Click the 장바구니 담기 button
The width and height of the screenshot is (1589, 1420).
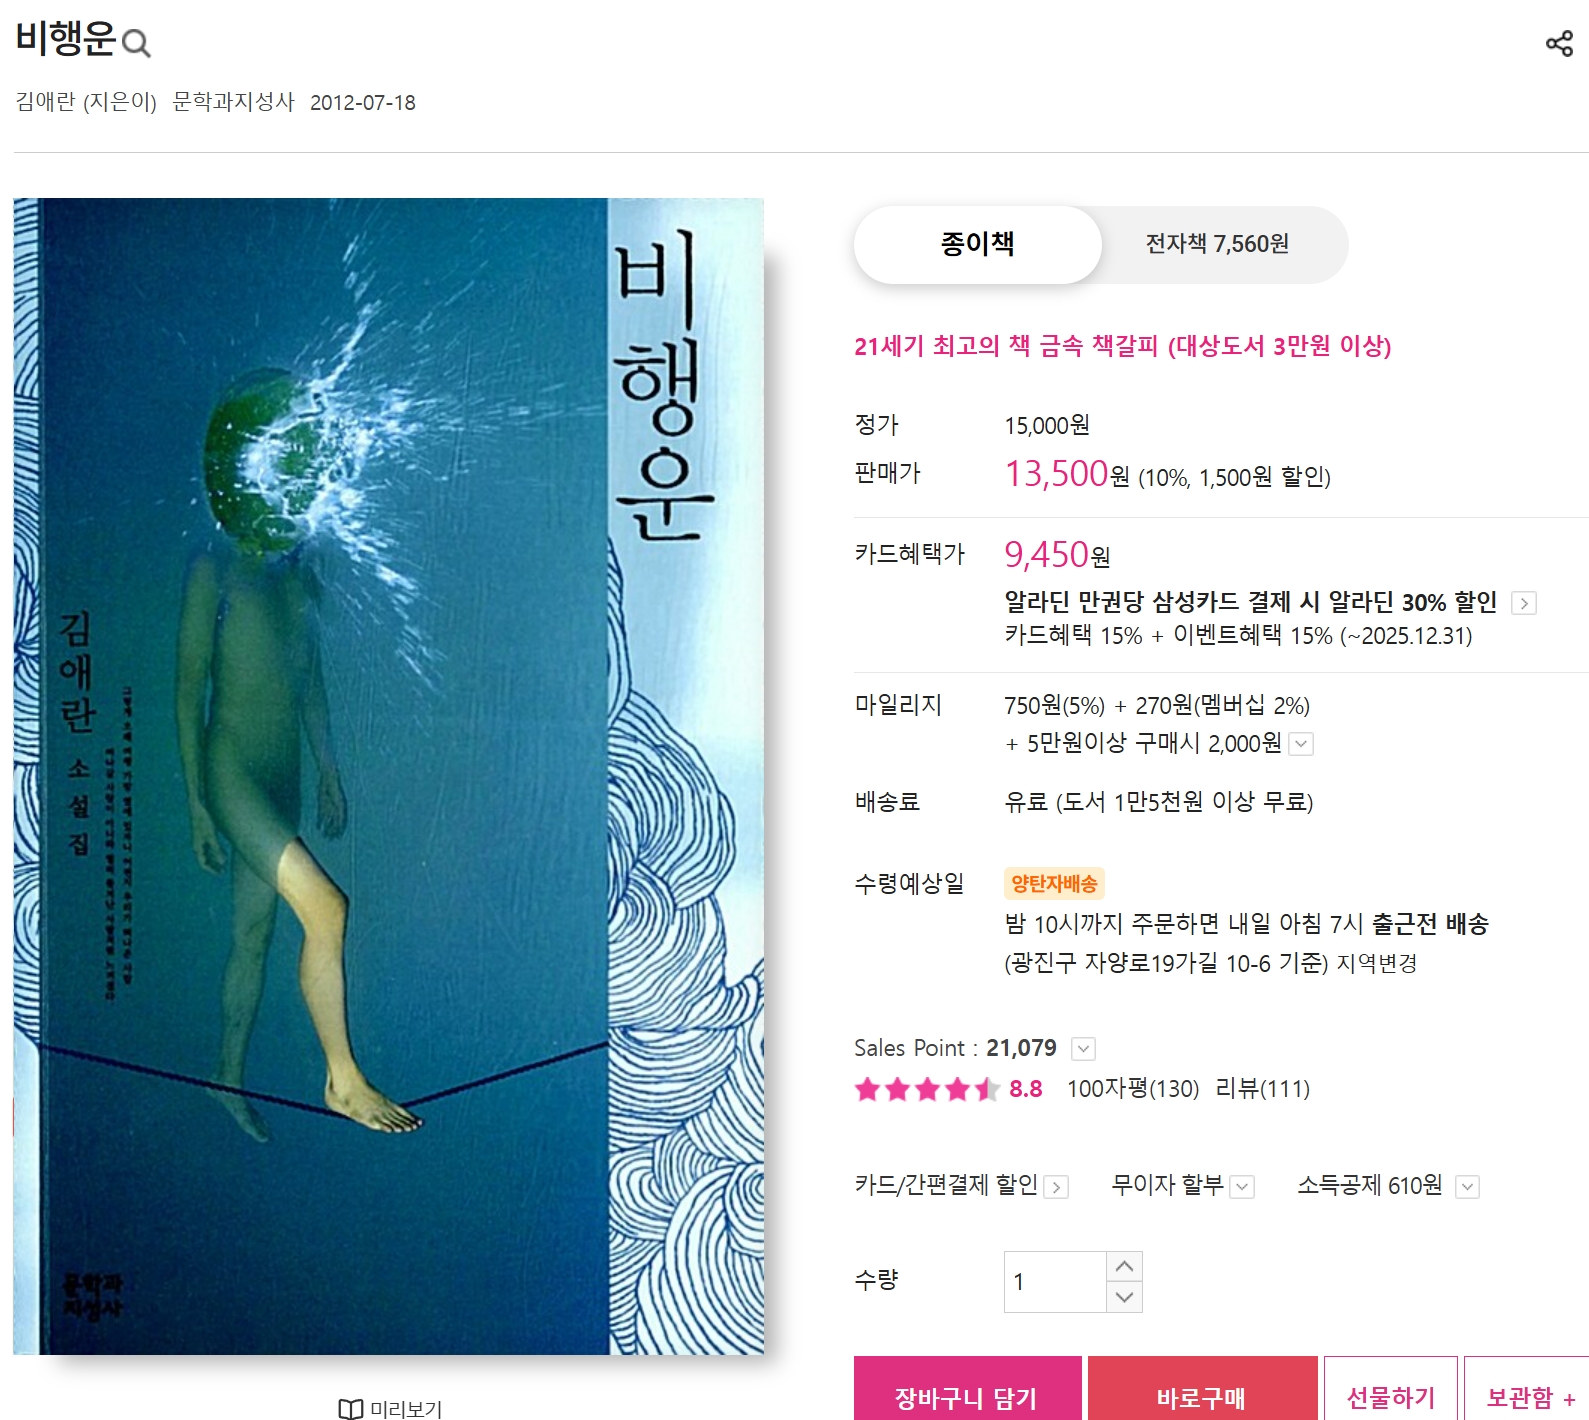(968, 1390)
